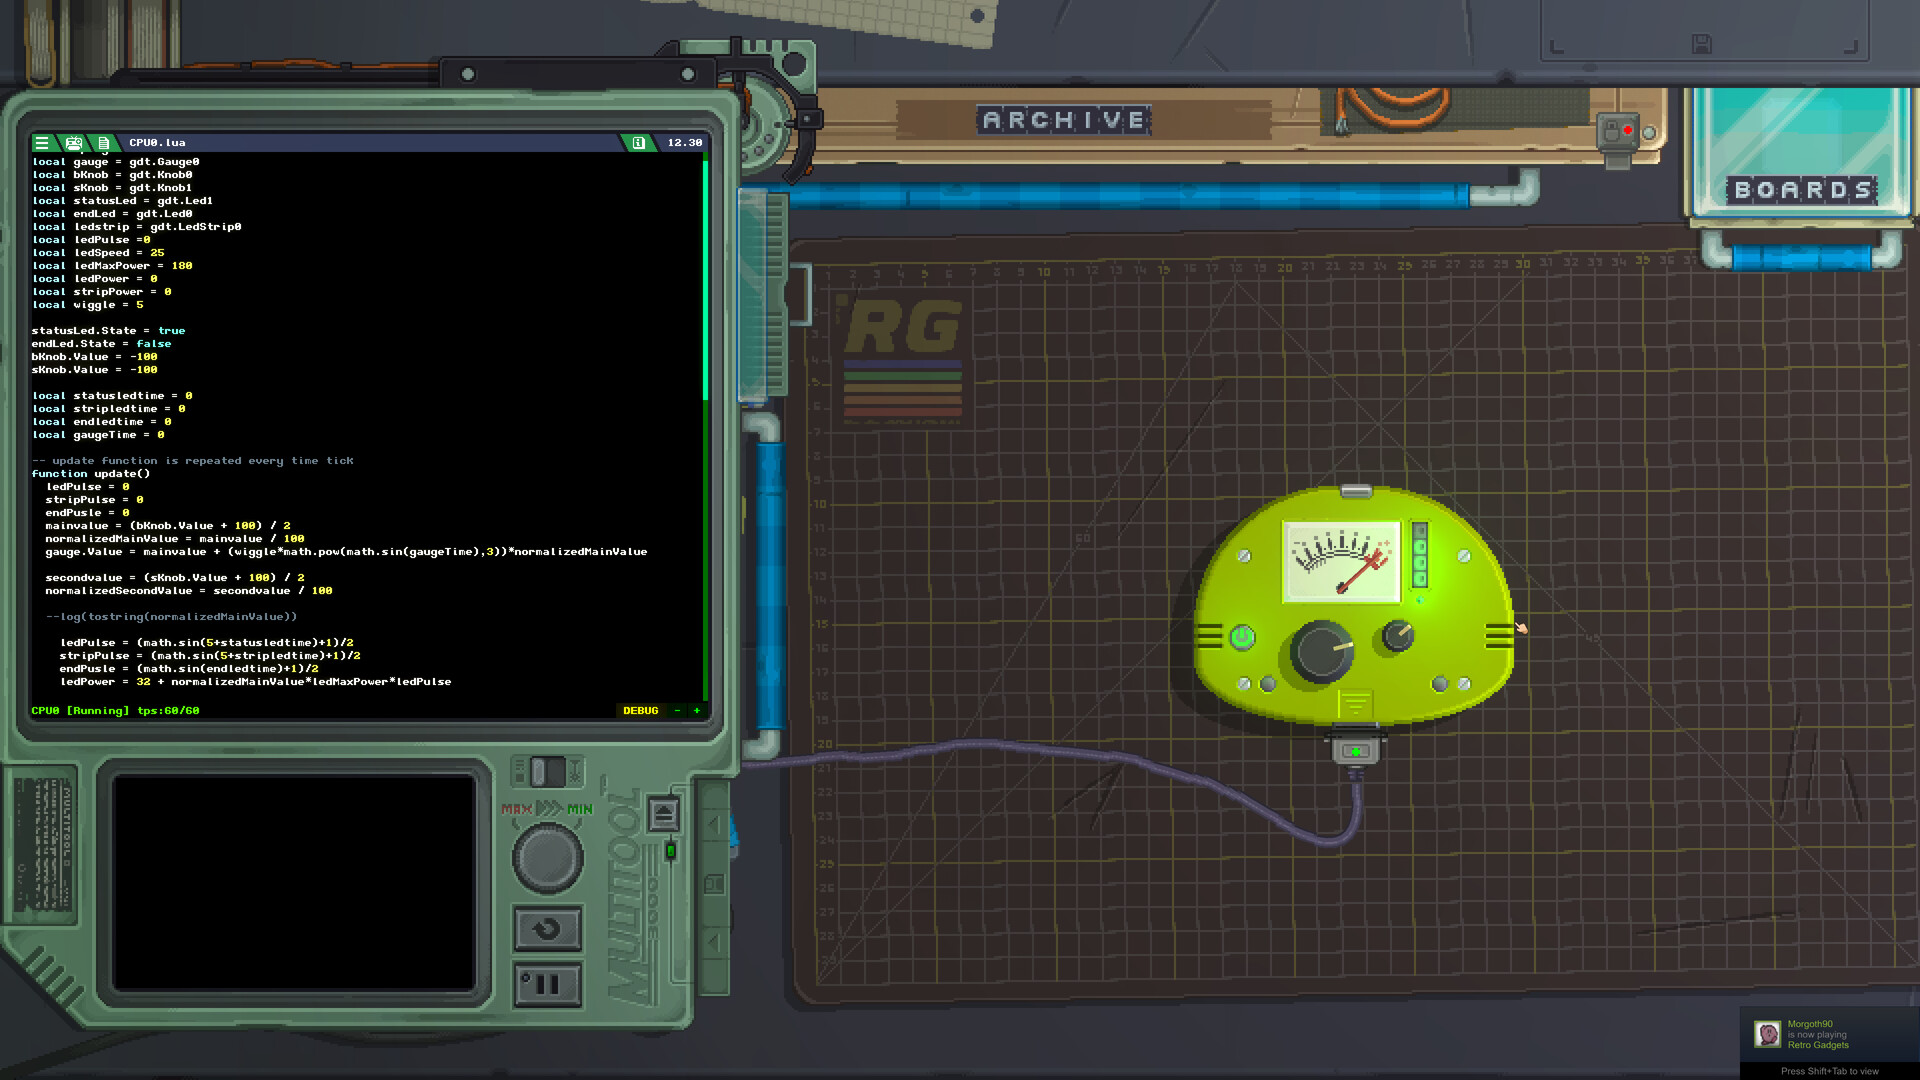Open the hamburger menu in the code editor

42,142
